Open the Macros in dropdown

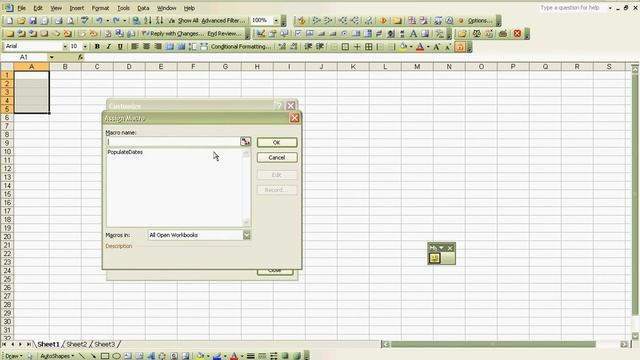tap(247, 235)
